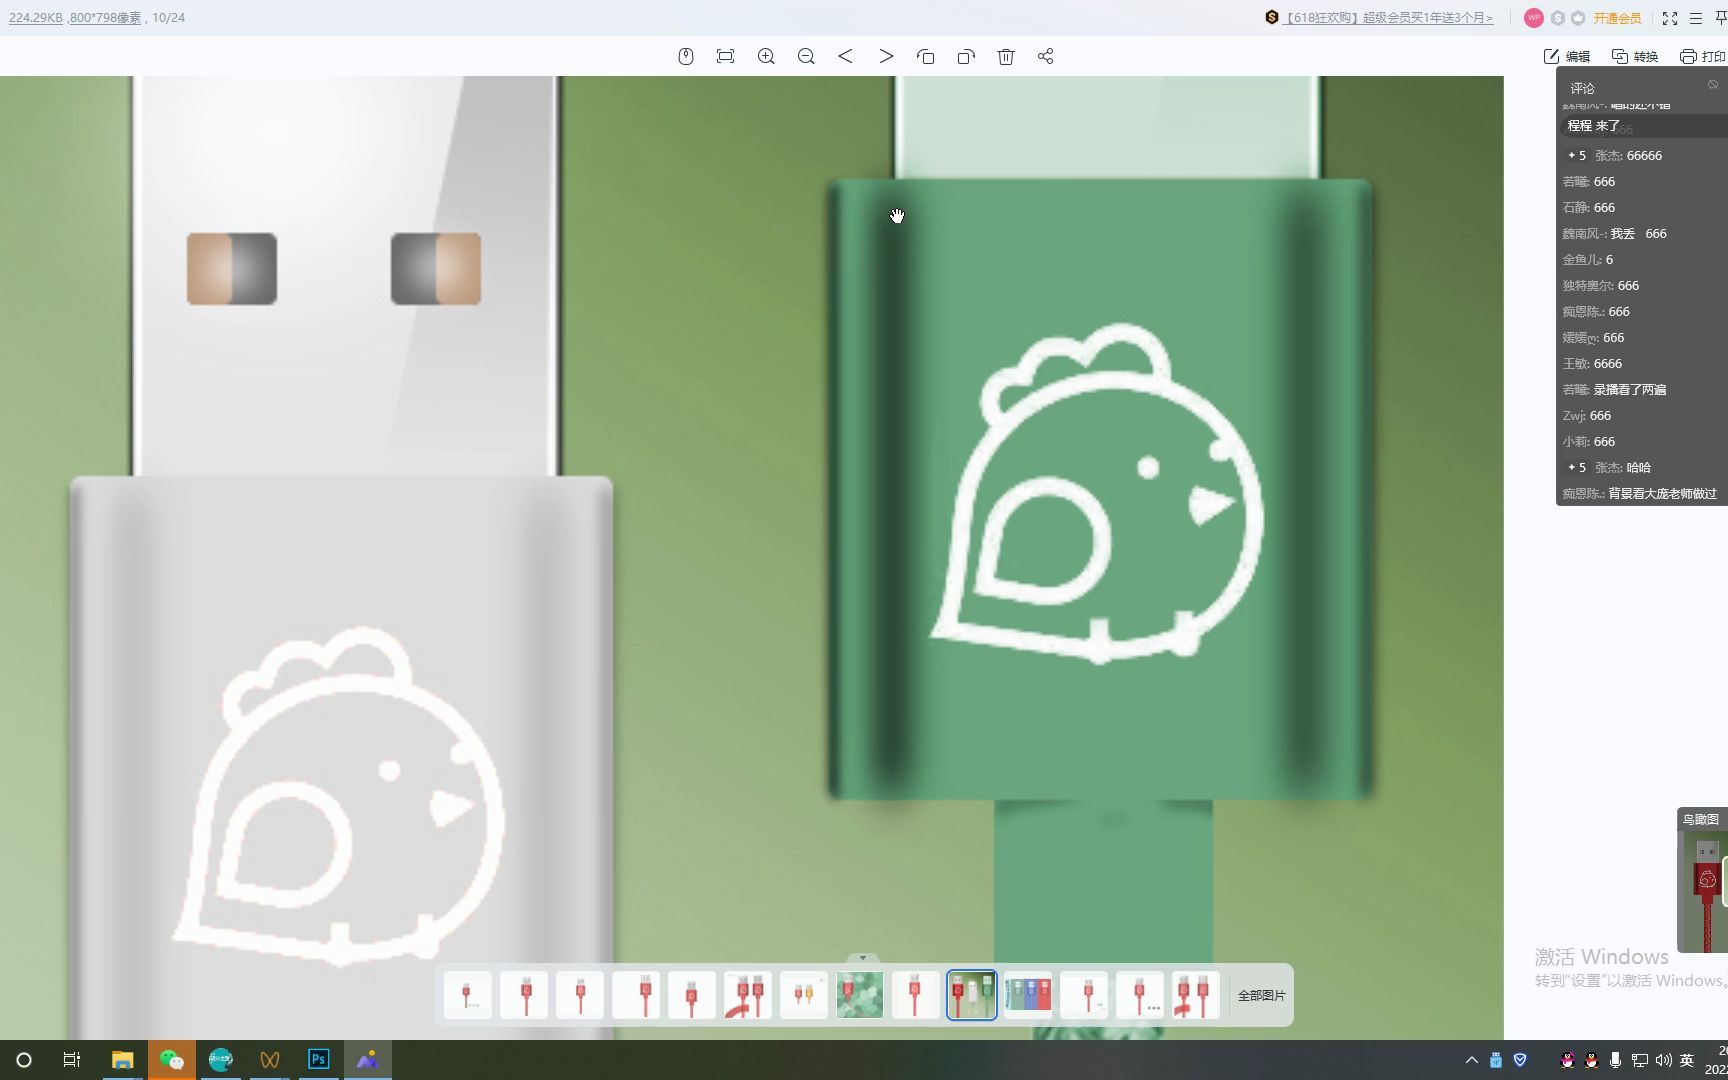The width and height of the screenshot is (1728, 1080).
Task: Open the orange butterfly app on taskbar
Action: (269, 1060)
